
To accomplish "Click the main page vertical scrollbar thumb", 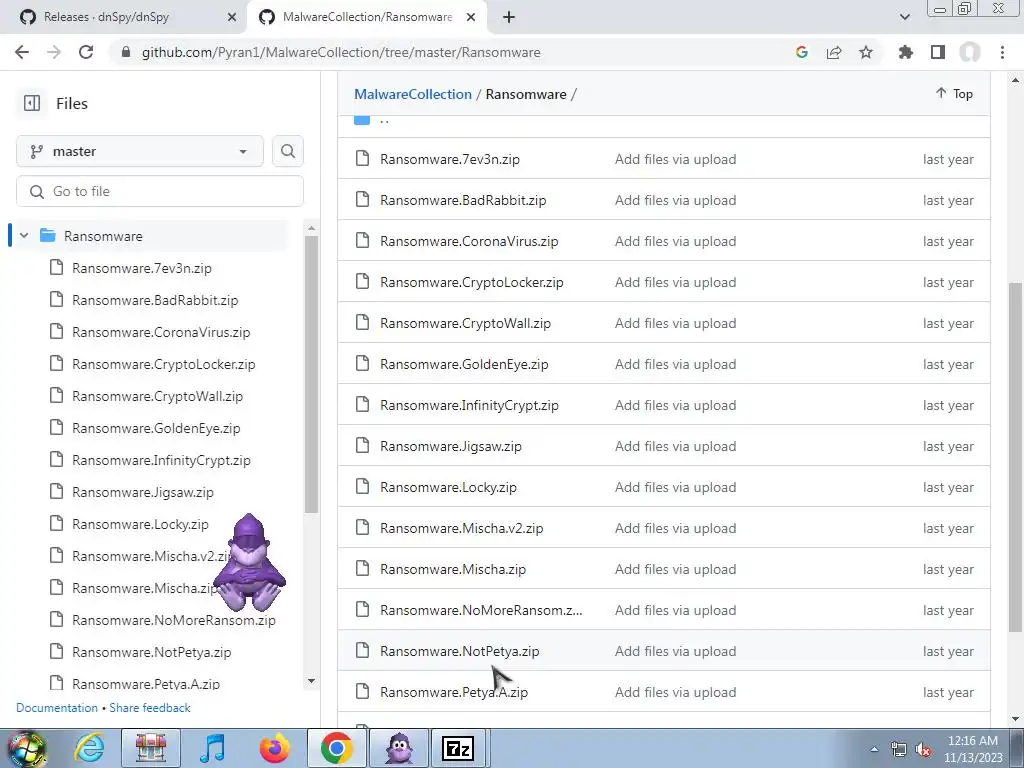I will [x=1015, y=457].
